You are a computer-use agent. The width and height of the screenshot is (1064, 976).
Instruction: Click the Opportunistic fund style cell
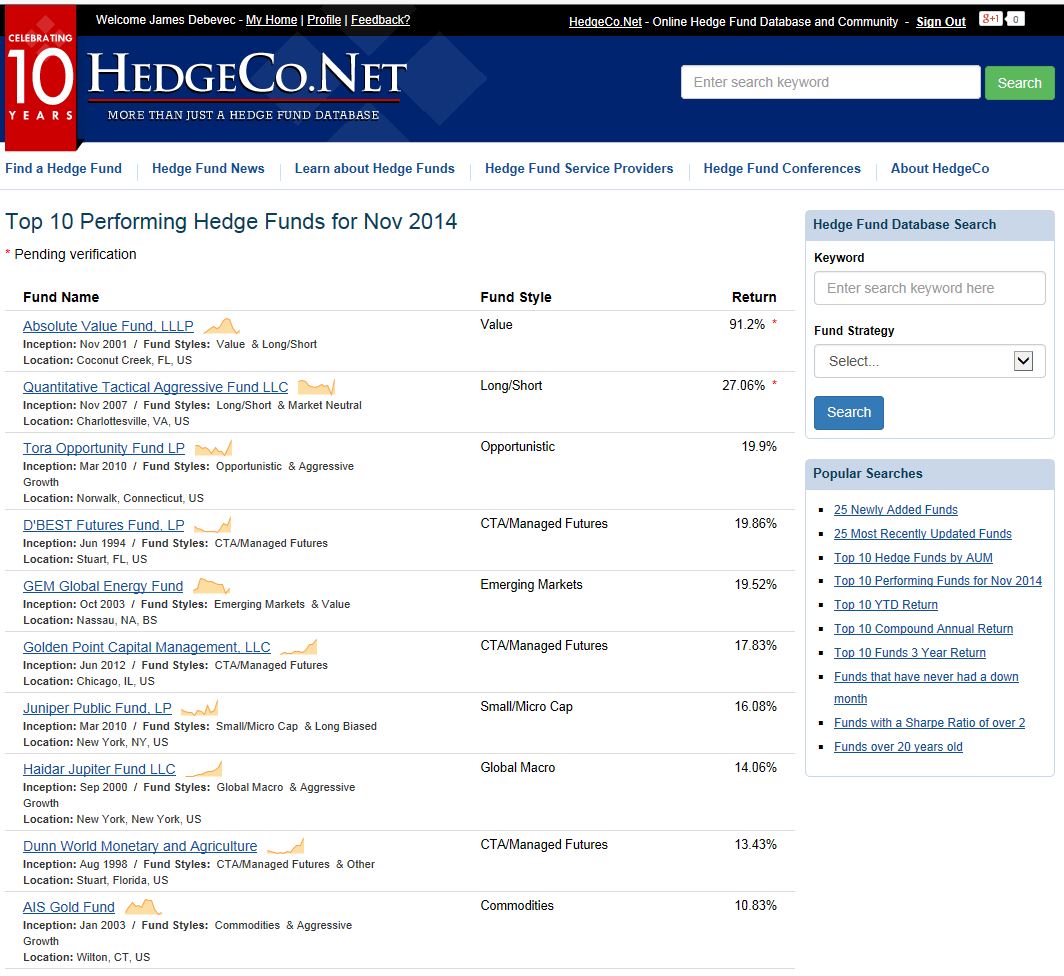coord(518,447)
